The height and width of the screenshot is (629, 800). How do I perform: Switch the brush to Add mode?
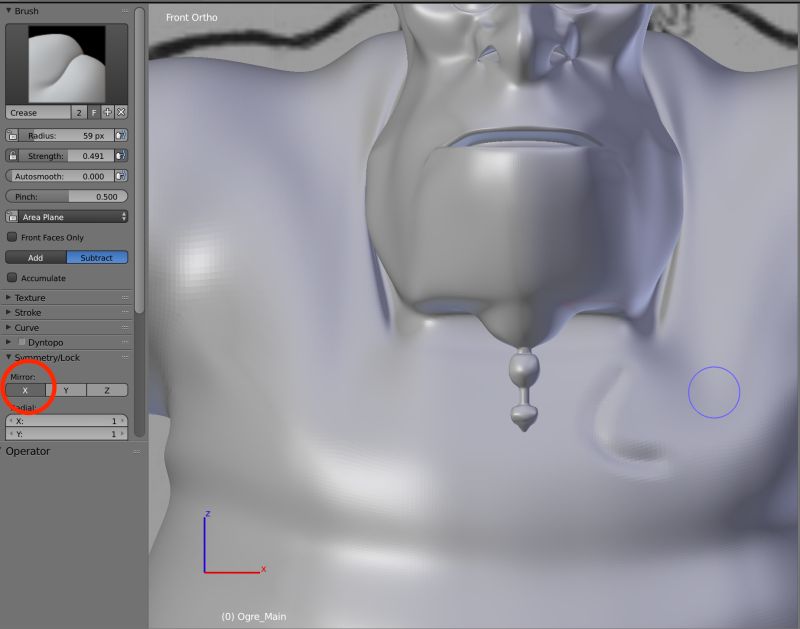point(34,257)
